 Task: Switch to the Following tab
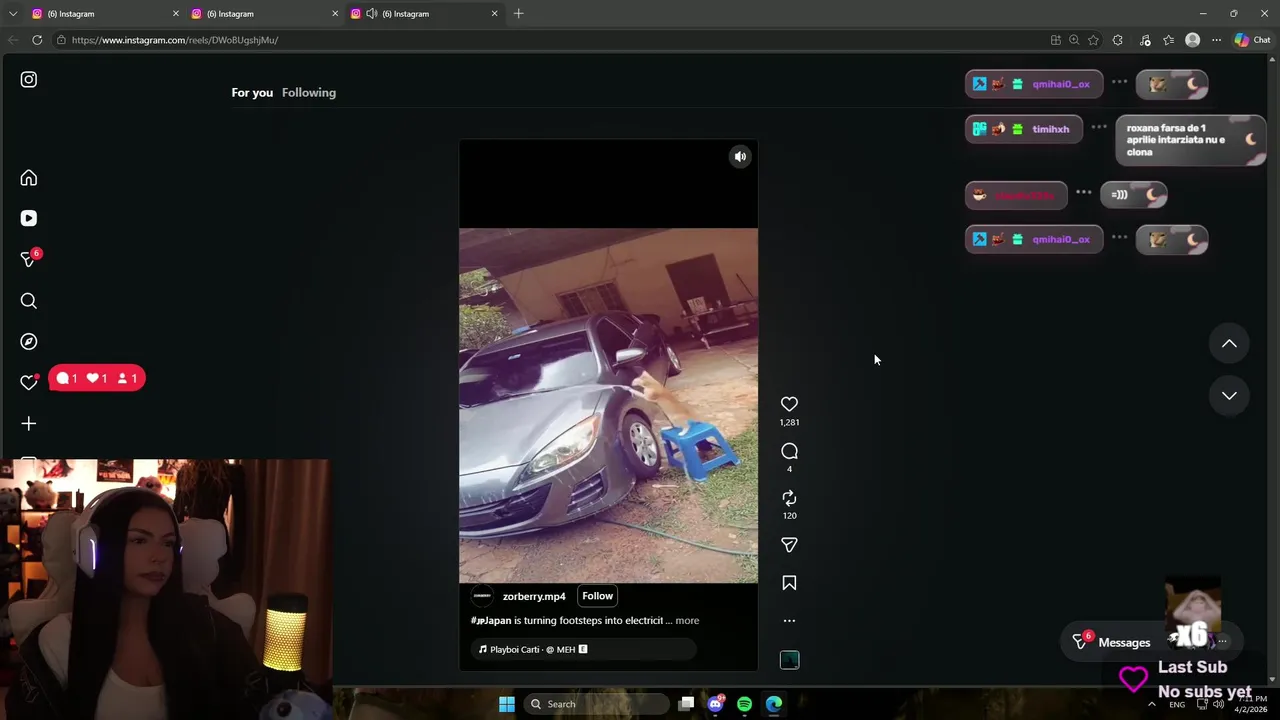tap(309, 92)
